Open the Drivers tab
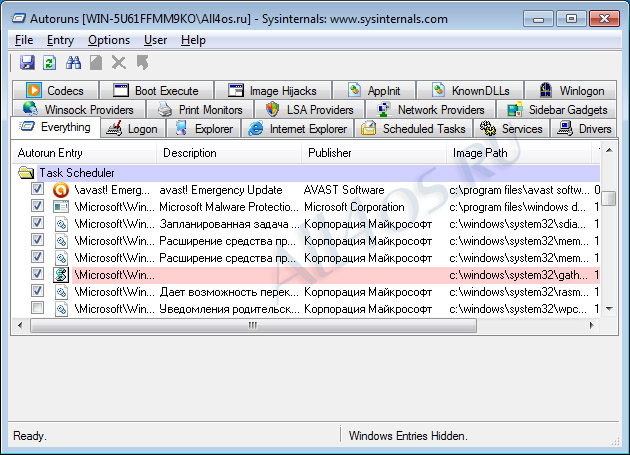The height and width of the screenshot is (455, 630). pos(583,129)
